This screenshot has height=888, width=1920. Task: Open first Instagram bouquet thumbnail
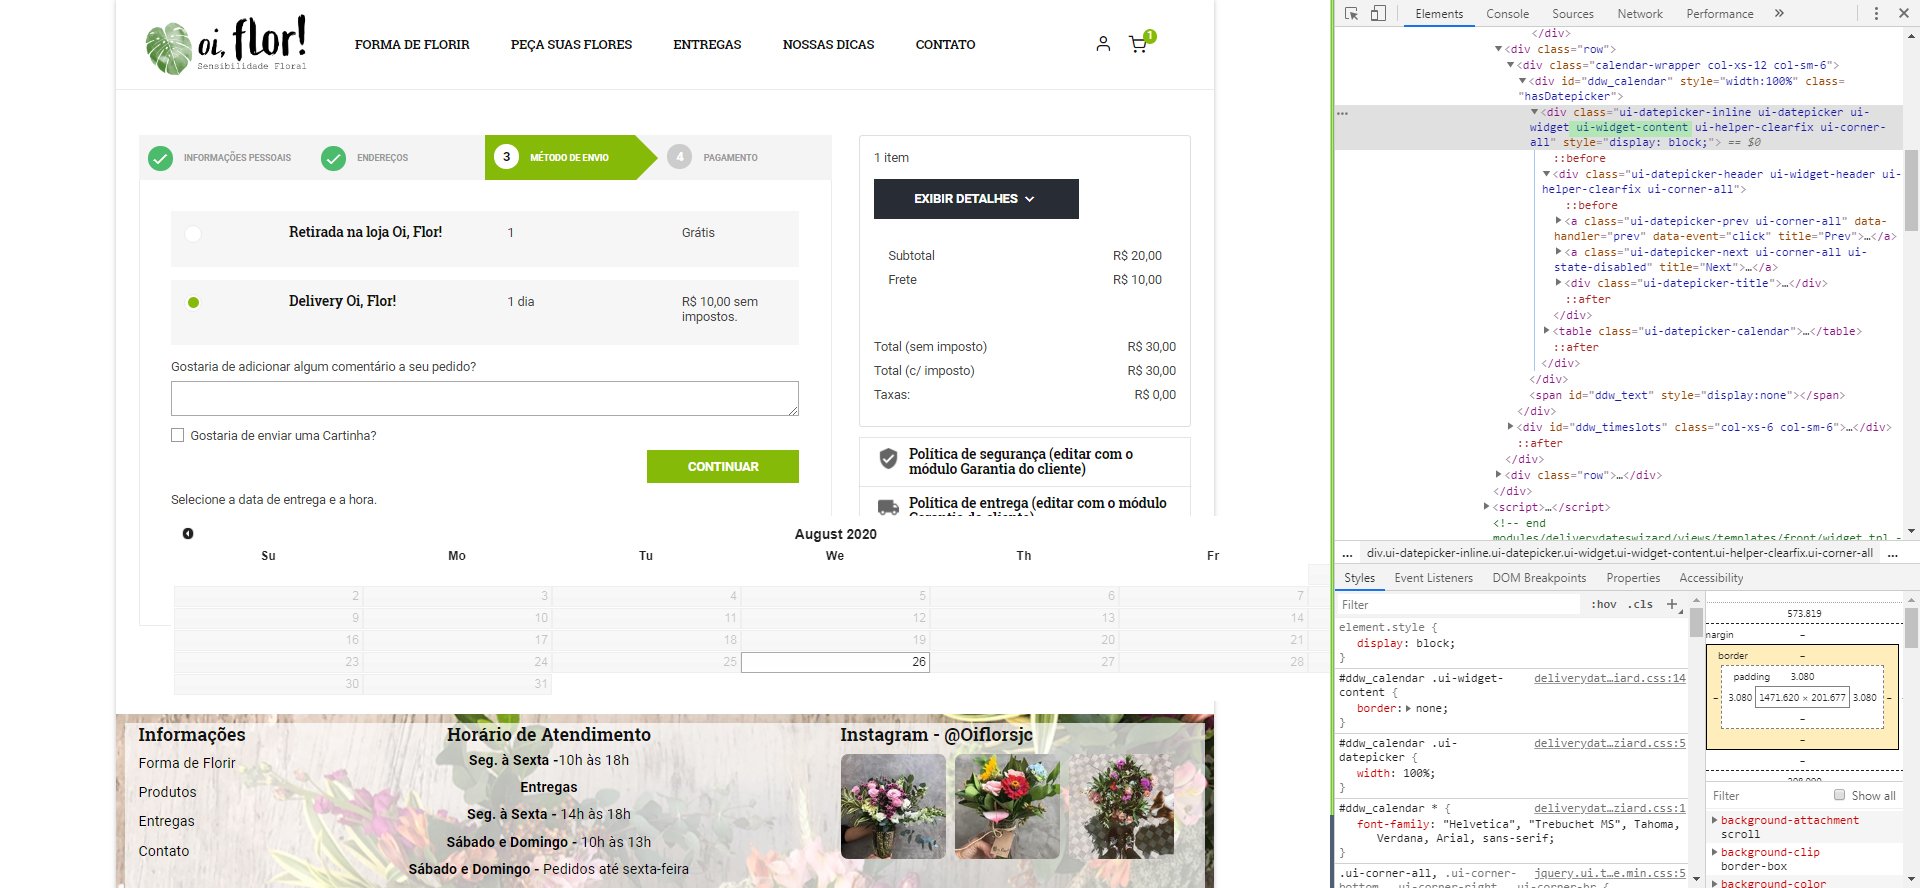(893, 806)
